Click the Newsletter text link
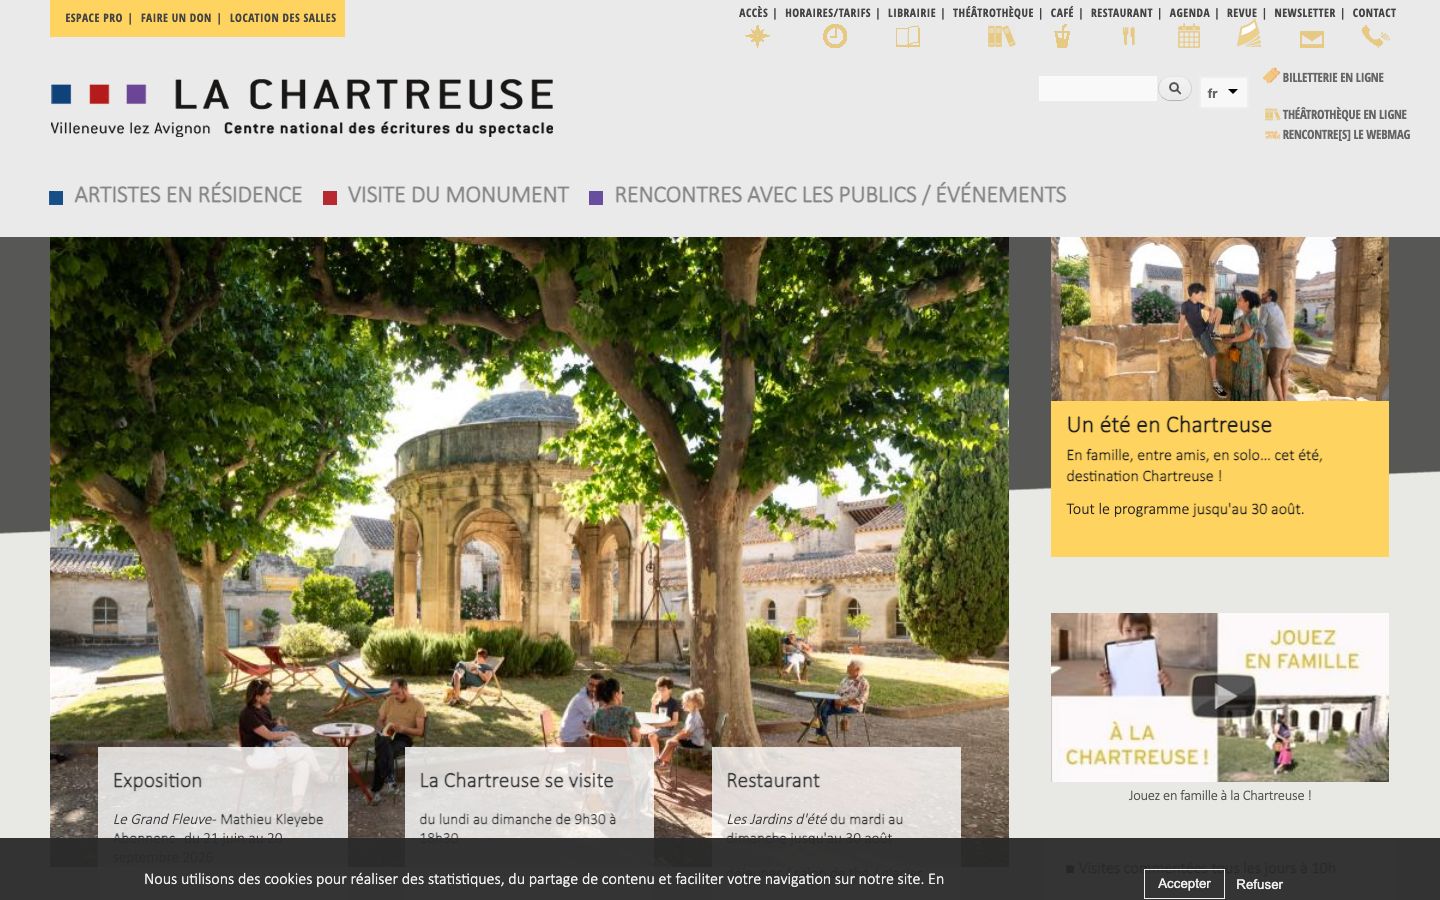 [1304, 13]
